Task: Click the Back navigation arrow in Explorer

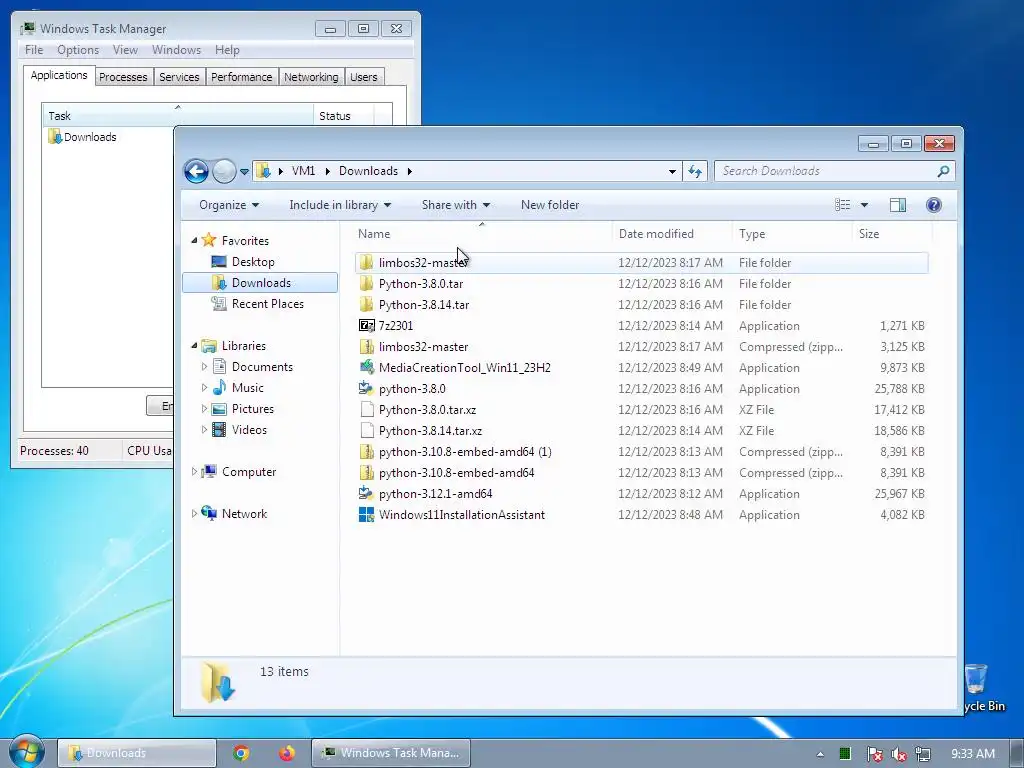Action: (196, 171)
